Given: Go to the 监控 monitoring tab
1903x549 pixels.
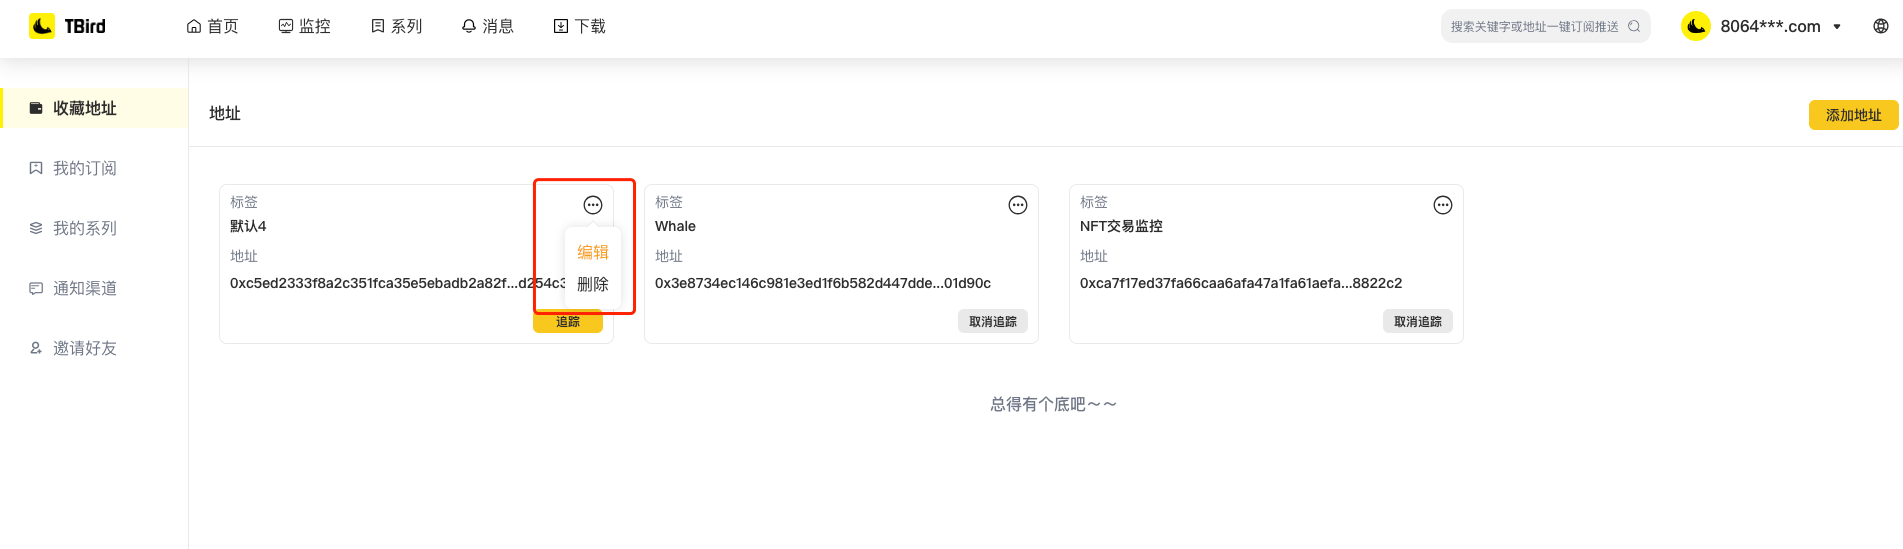Looking at the screenshot, I should 304,26.
